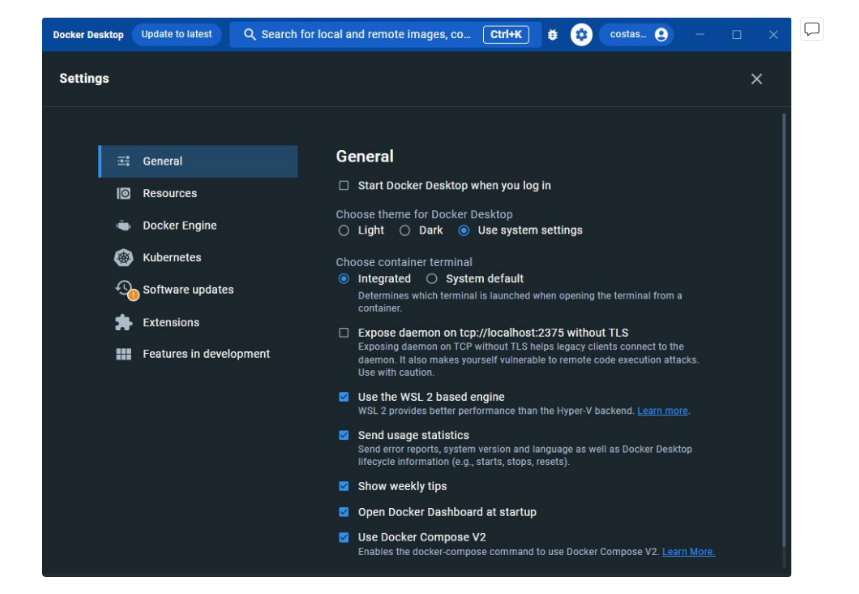The height and width of the screenshot is (594, 859).
Task: Select Use system settings theme option
Action: click(x=463, y=231)
